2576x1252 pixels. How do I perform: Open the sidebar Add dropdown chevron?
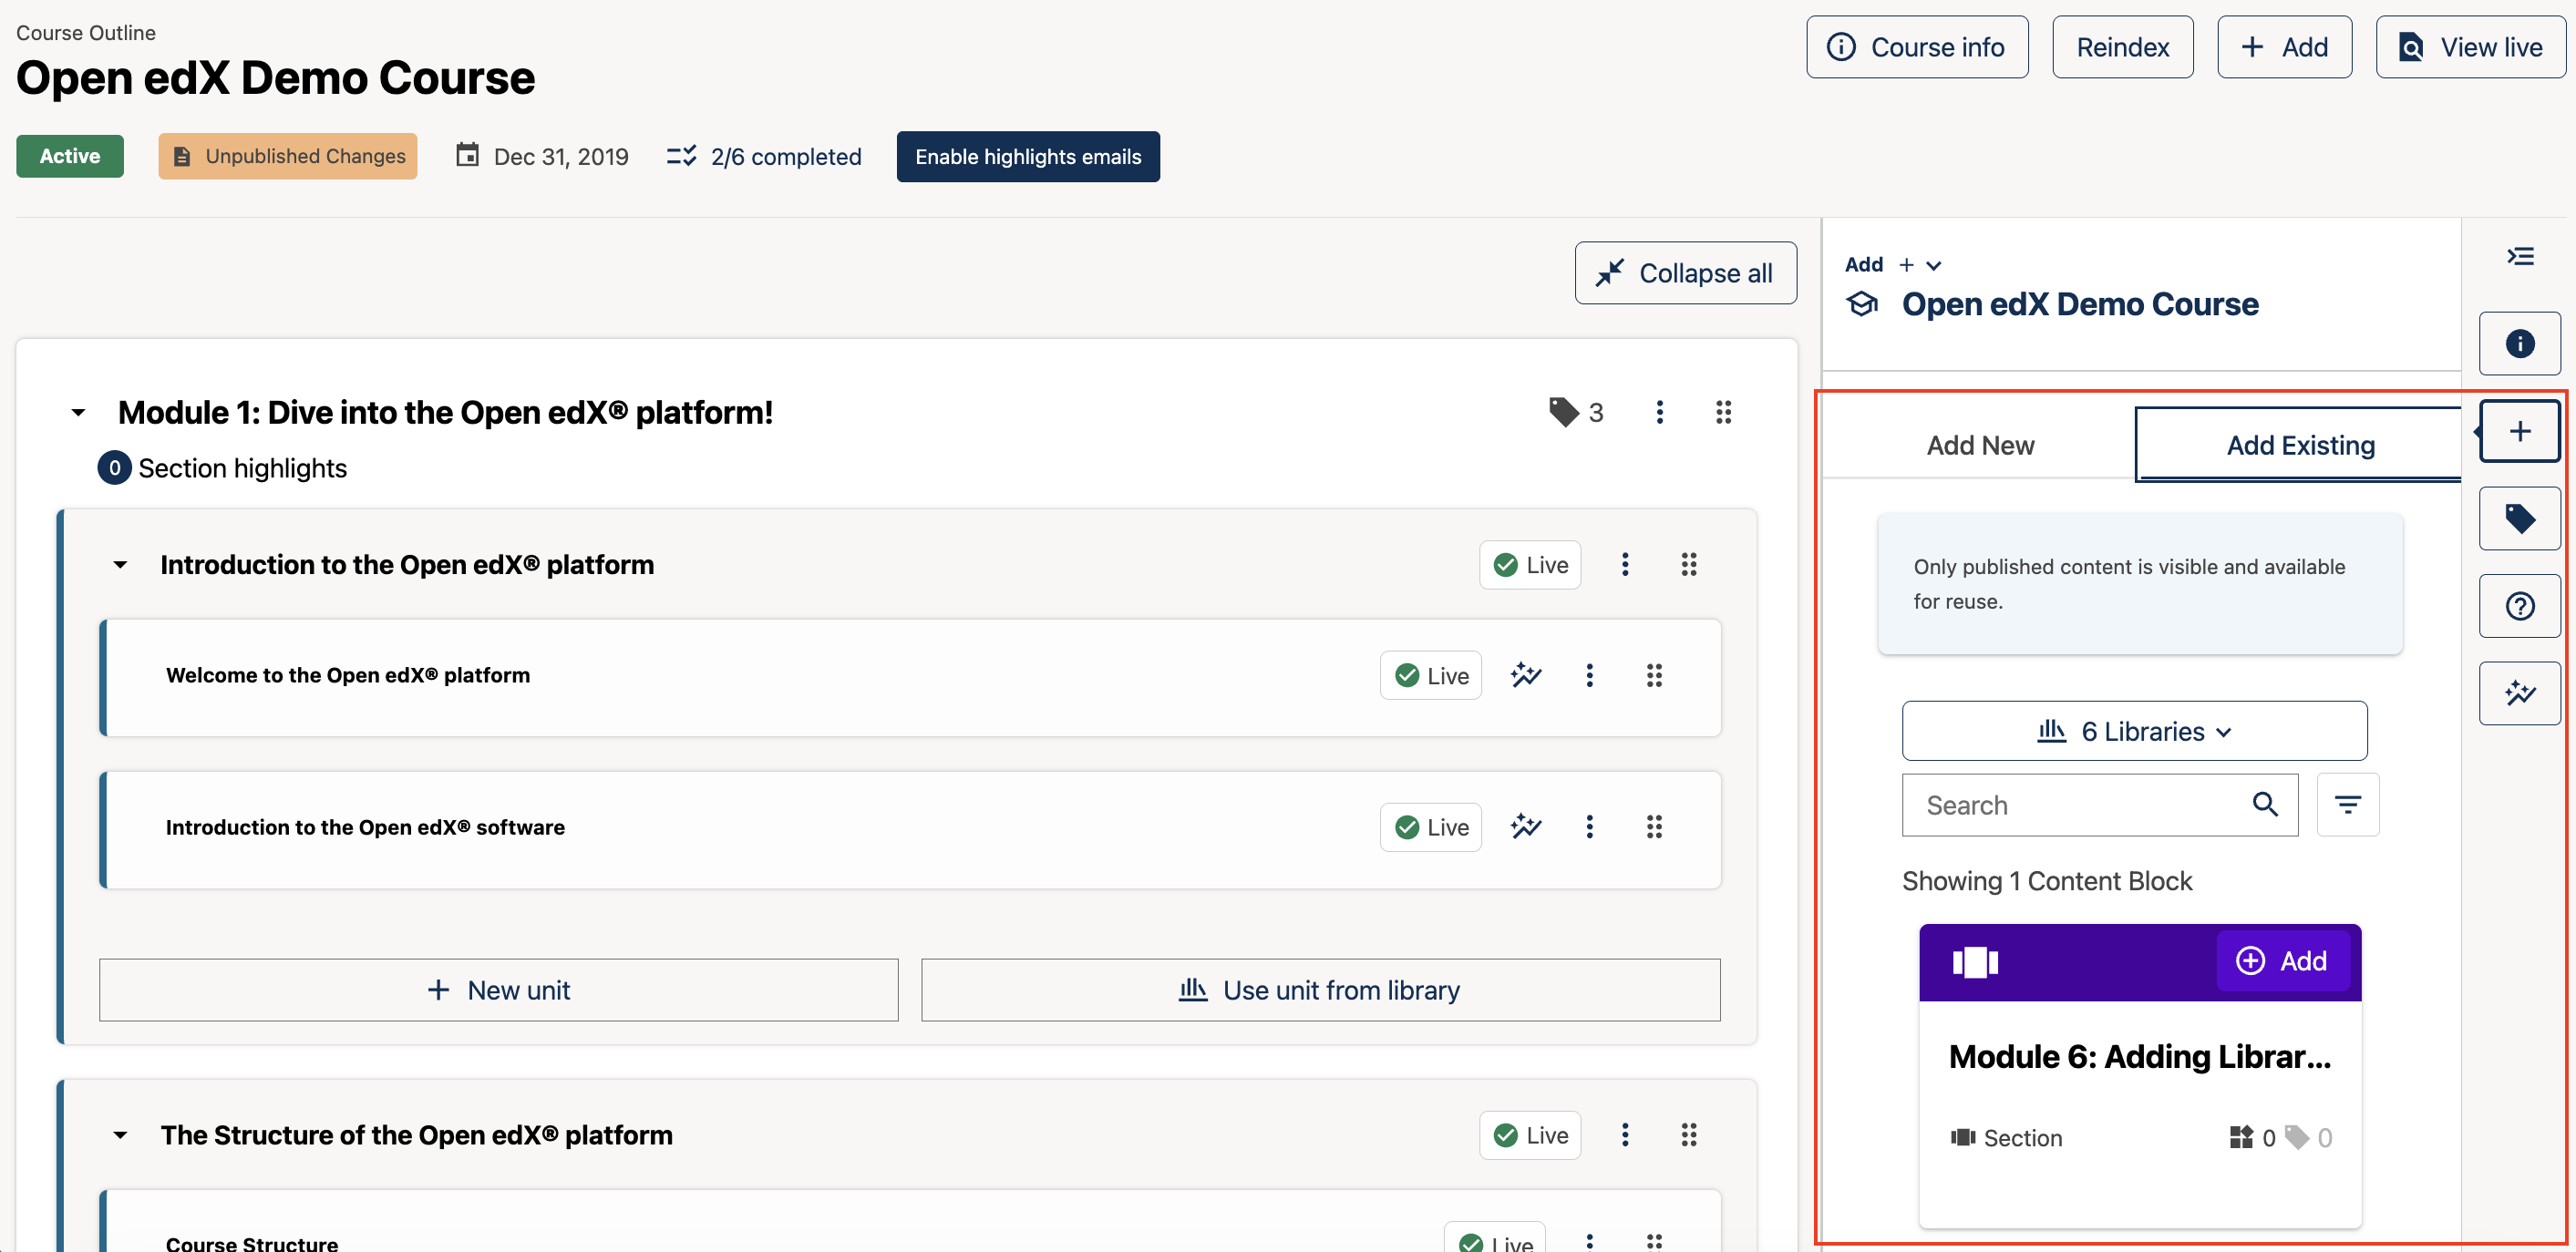coord(1934,265)
